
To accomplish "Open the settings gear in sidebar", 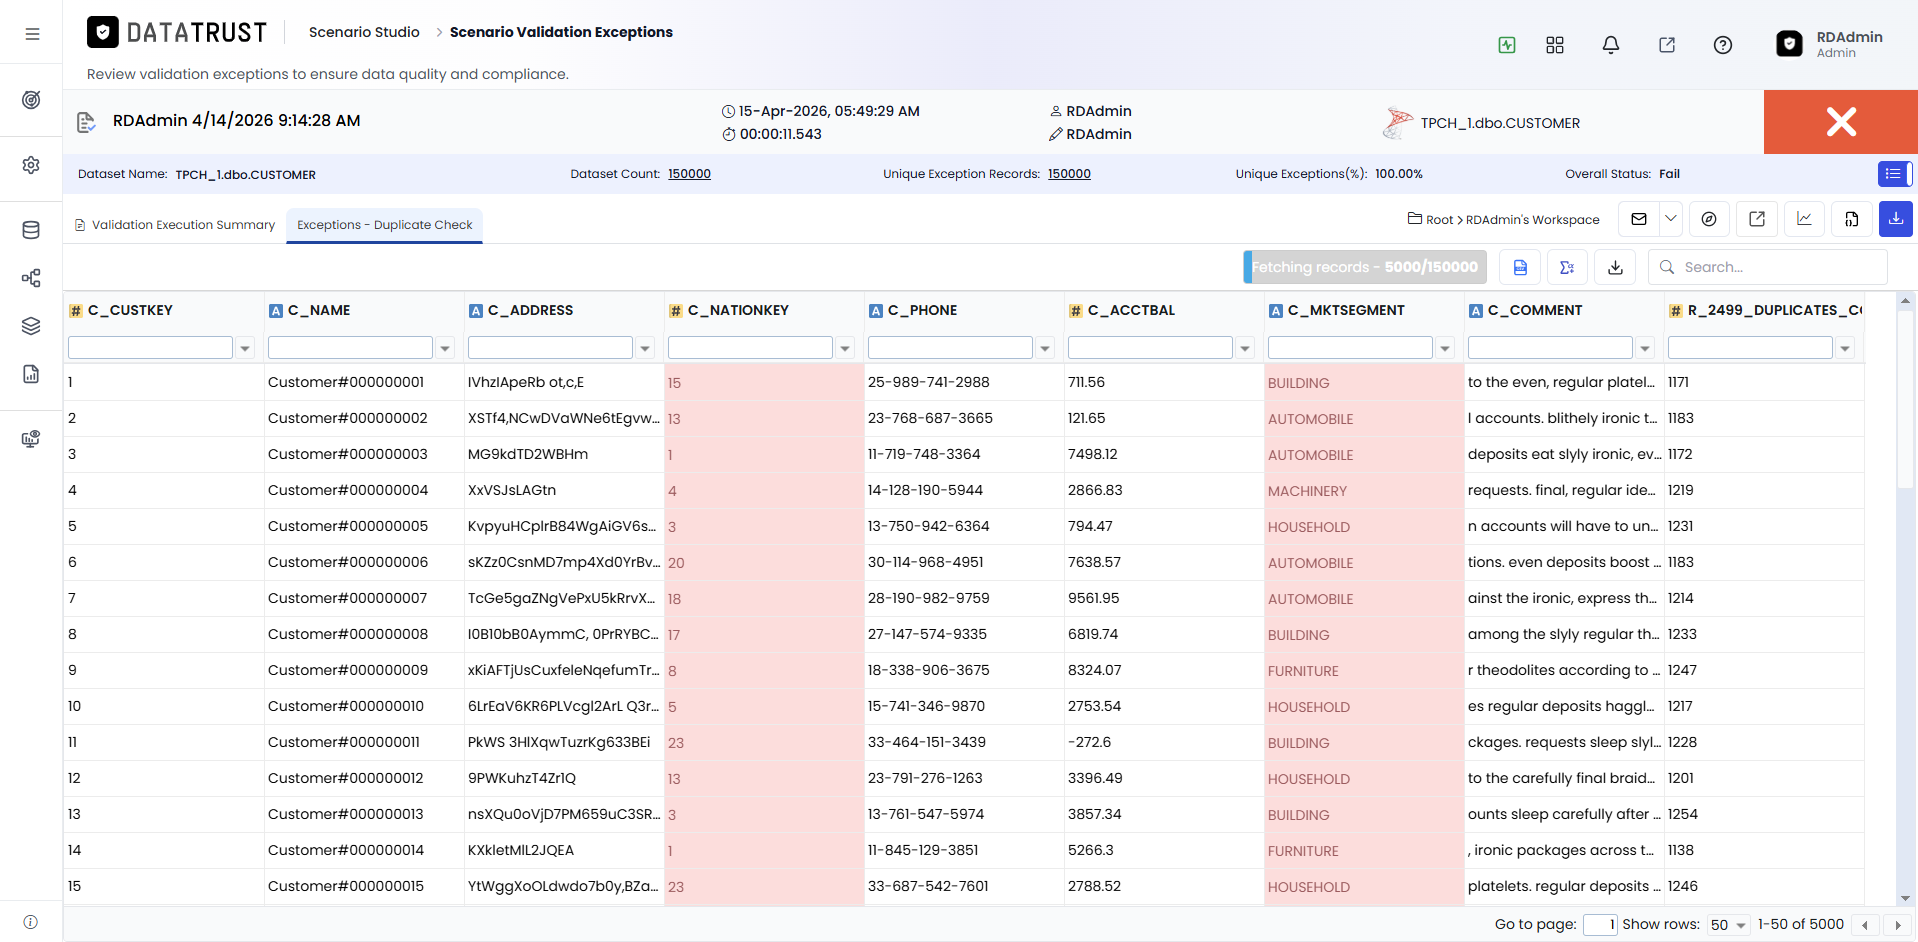I will click(x=32, y=165).
